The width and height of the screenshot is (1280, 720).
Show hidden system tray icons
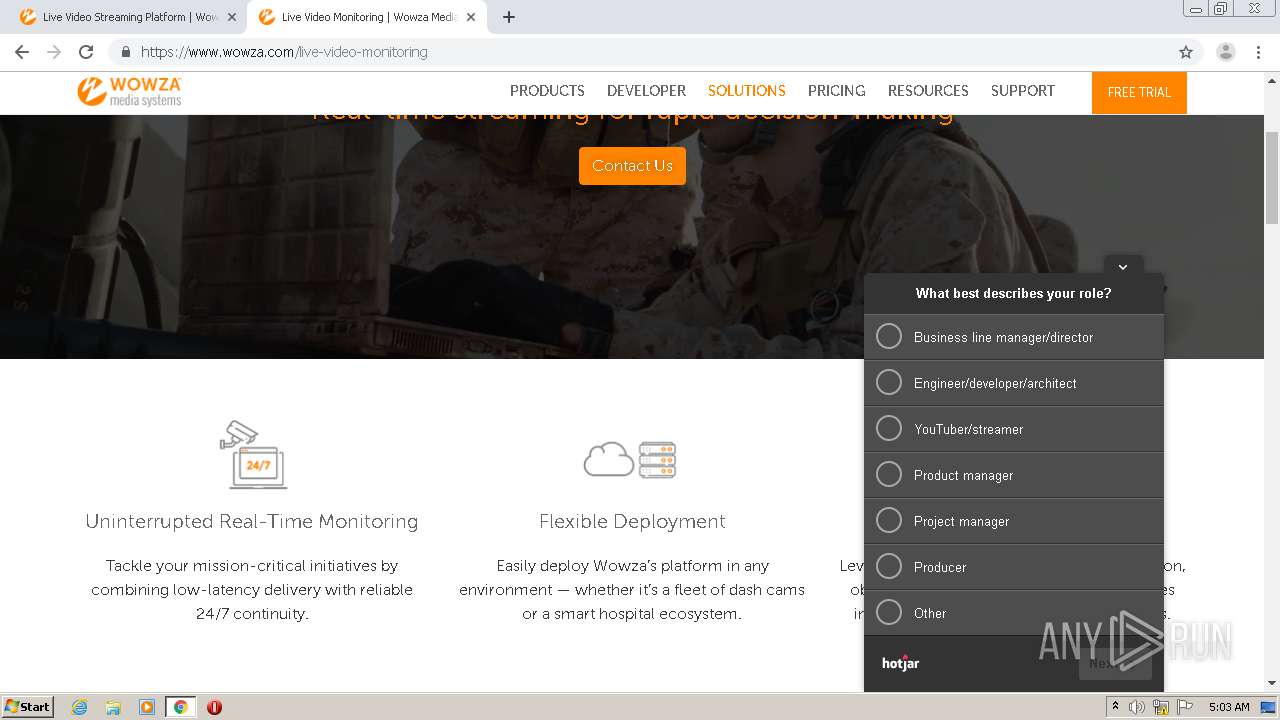click(1115, 707)
